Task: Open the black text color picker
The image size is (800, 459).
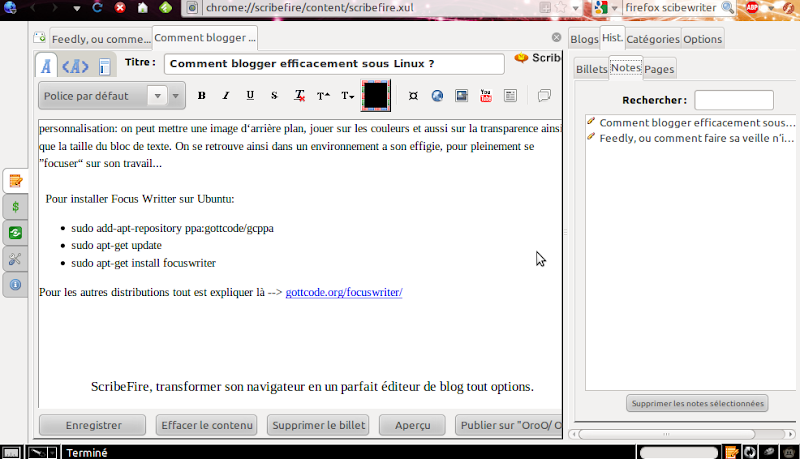Action: (x=376, y=95)
